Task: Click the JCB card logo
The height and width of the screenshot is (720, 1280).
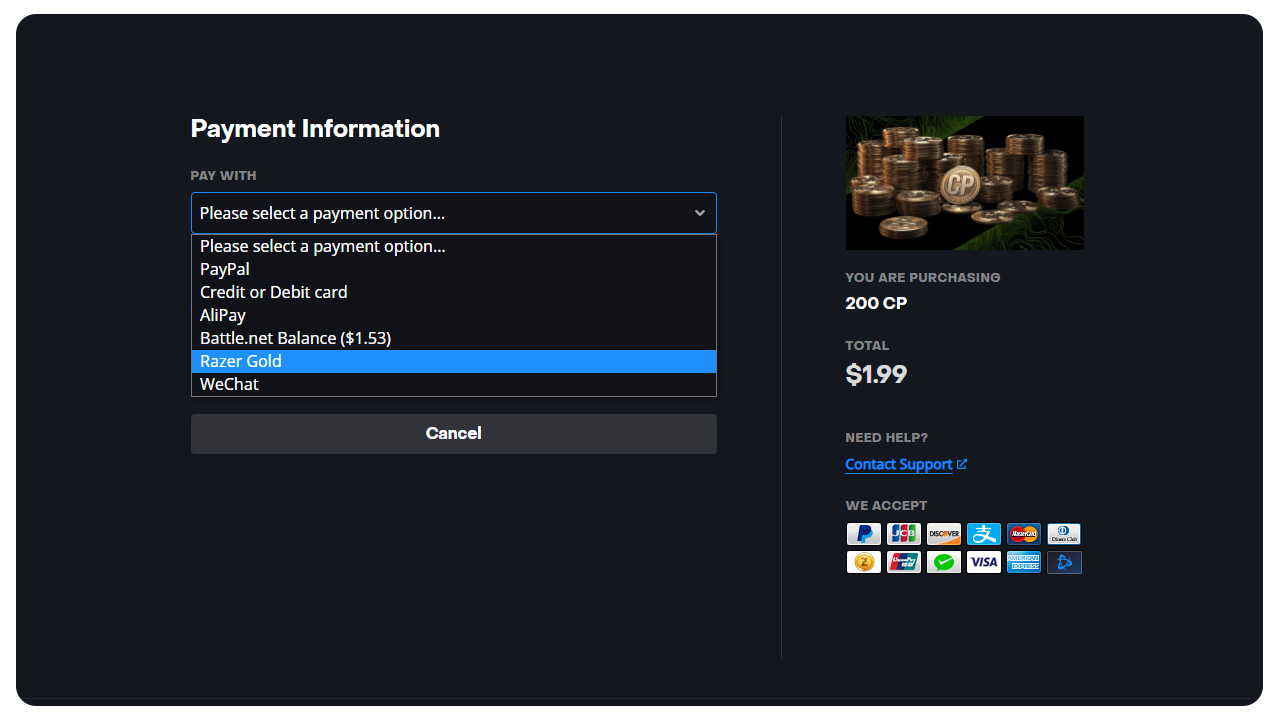Action: point(904,534)
